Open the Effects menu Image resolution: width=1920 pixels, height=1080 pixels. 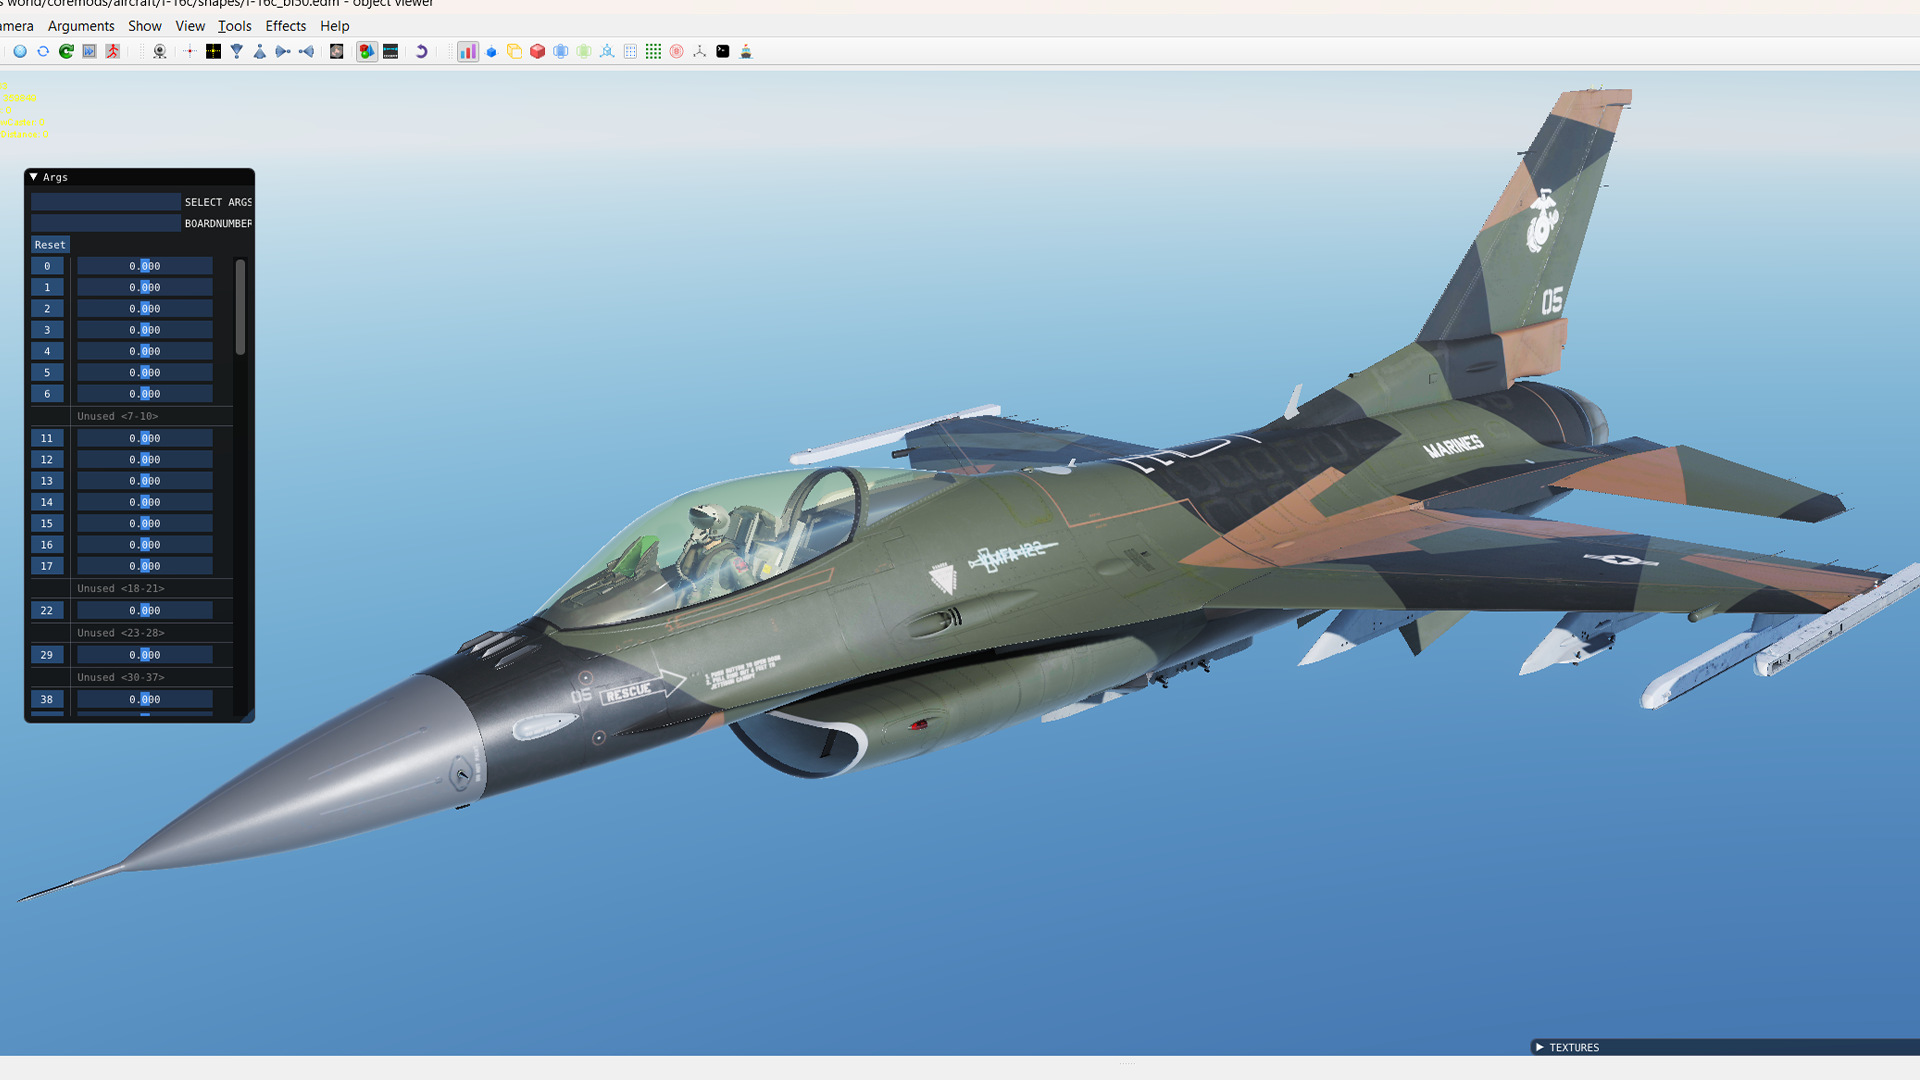285,26
